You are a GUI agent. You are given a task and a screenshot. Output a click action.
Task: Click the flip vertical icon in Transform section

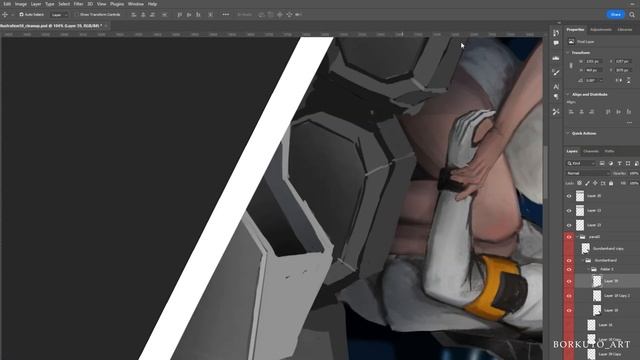pos(629,80)
